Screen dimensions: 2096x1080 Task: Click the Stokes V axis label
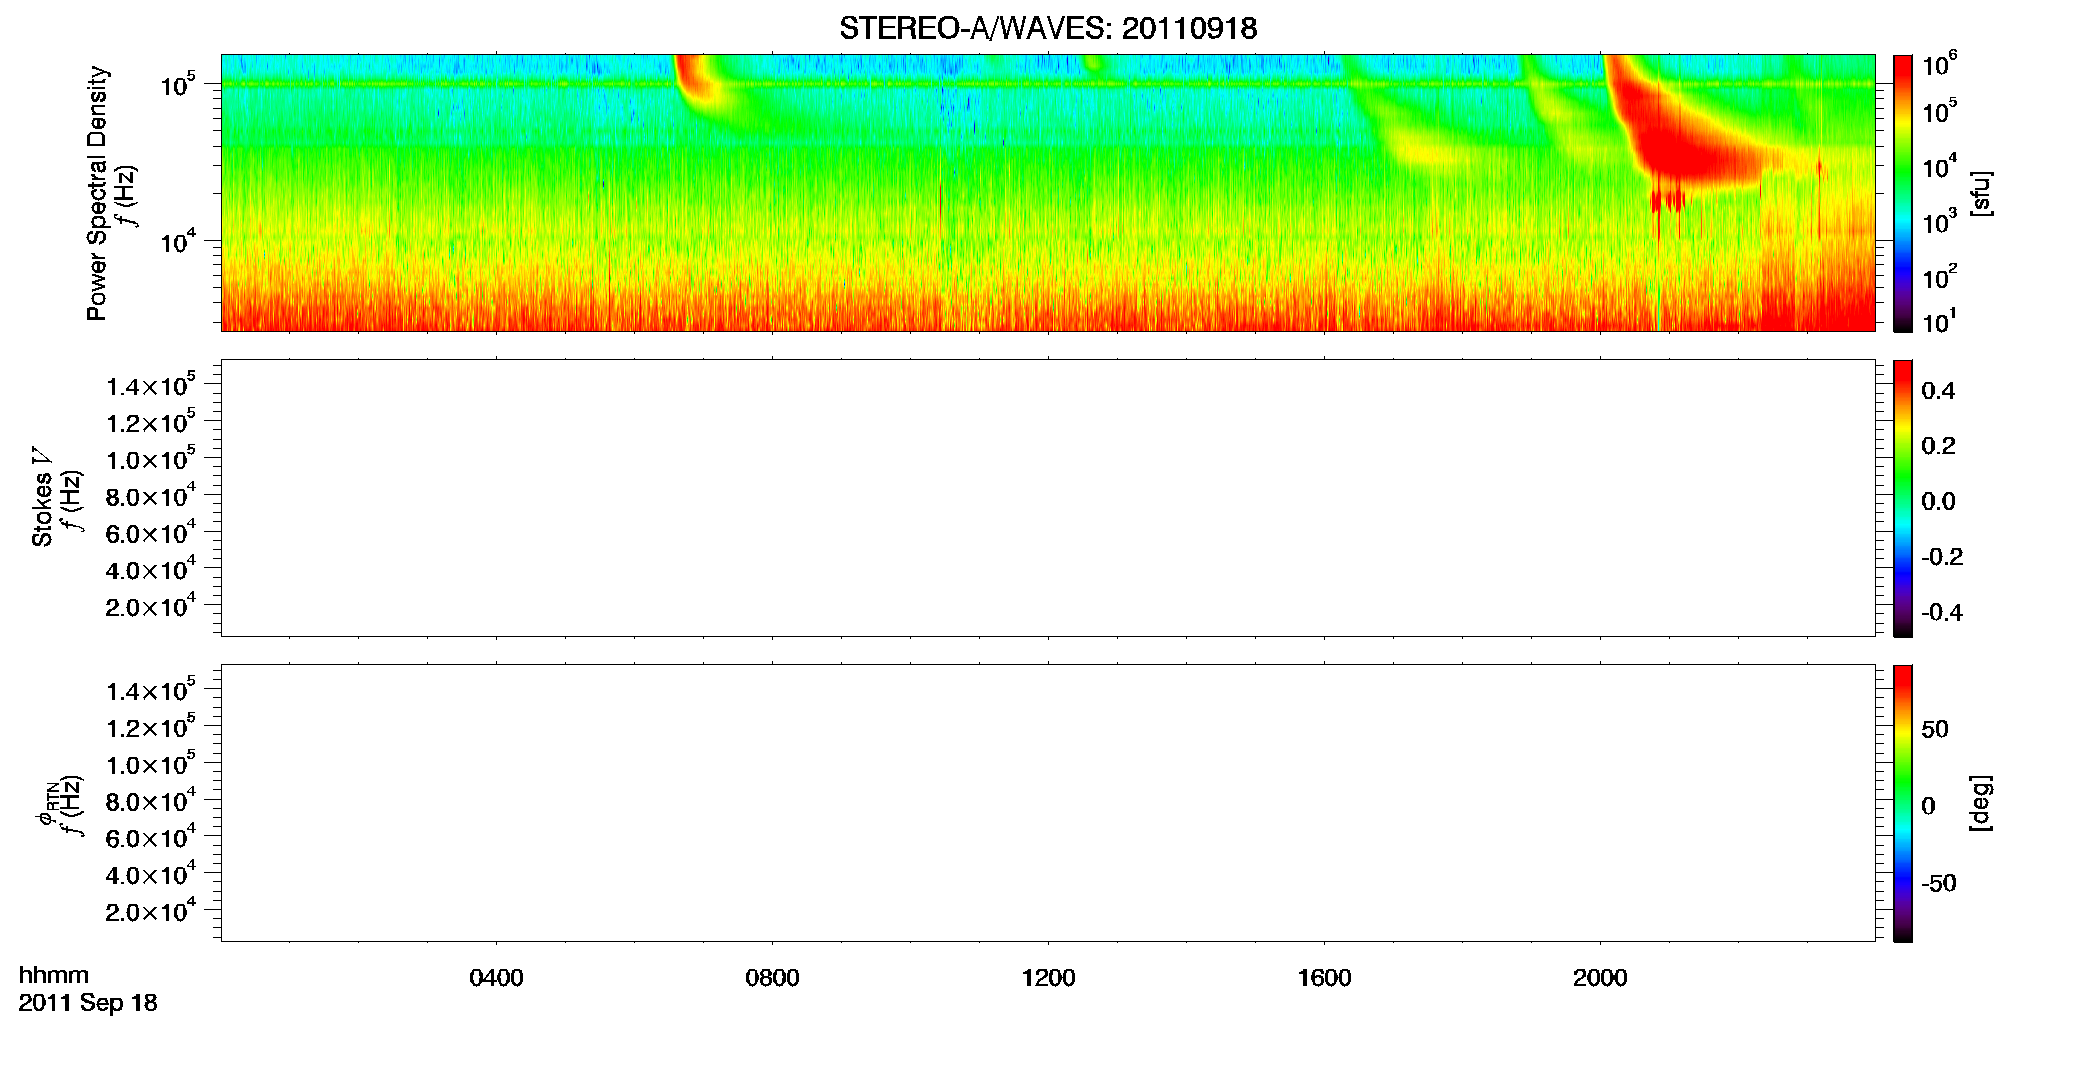click(x=42, y=497)
